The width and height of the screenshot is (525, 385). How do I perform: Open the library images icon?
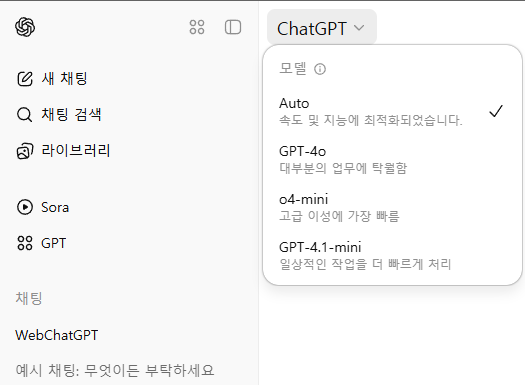click(x=25, y=151)
